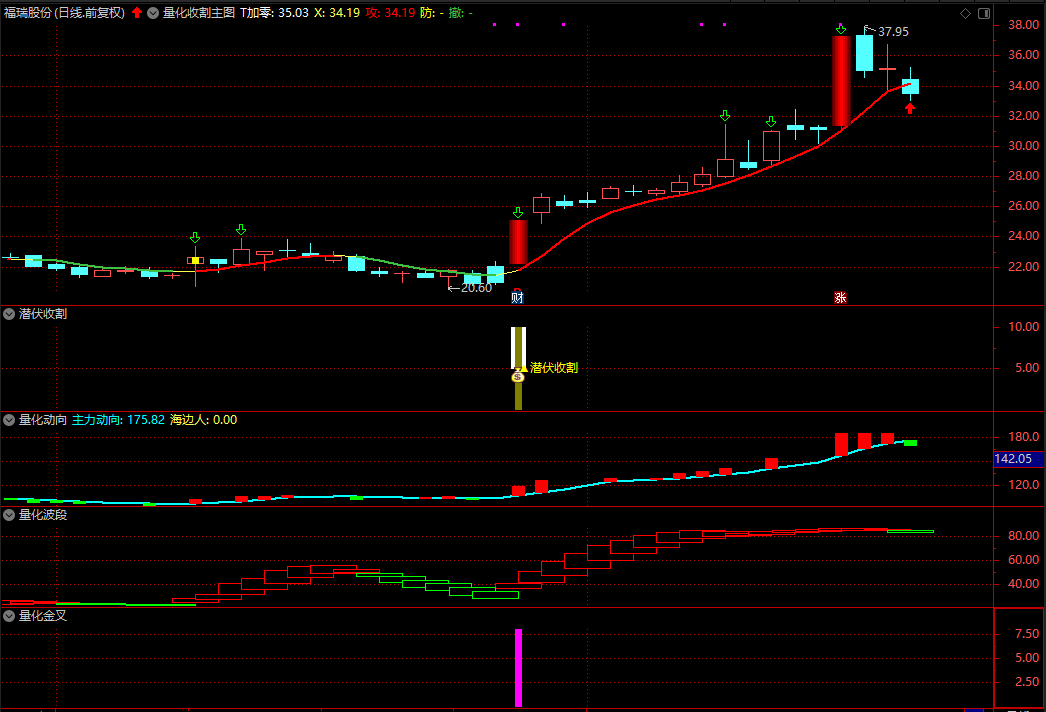Click the 38.00 price axis label
This screenshot has width=1046, height=712.
pos(1023,25)
